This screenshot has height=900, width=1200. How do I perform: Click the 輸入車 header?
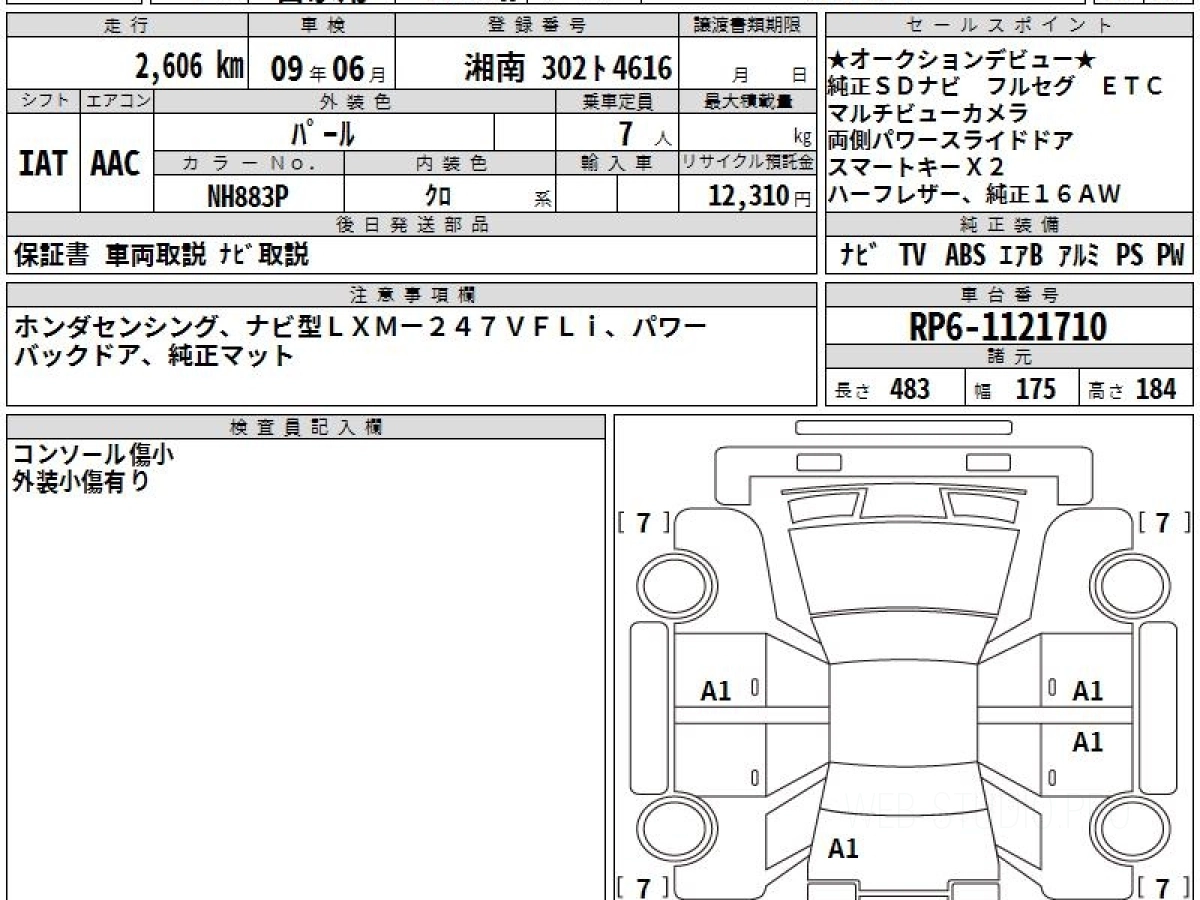point(618,164)
